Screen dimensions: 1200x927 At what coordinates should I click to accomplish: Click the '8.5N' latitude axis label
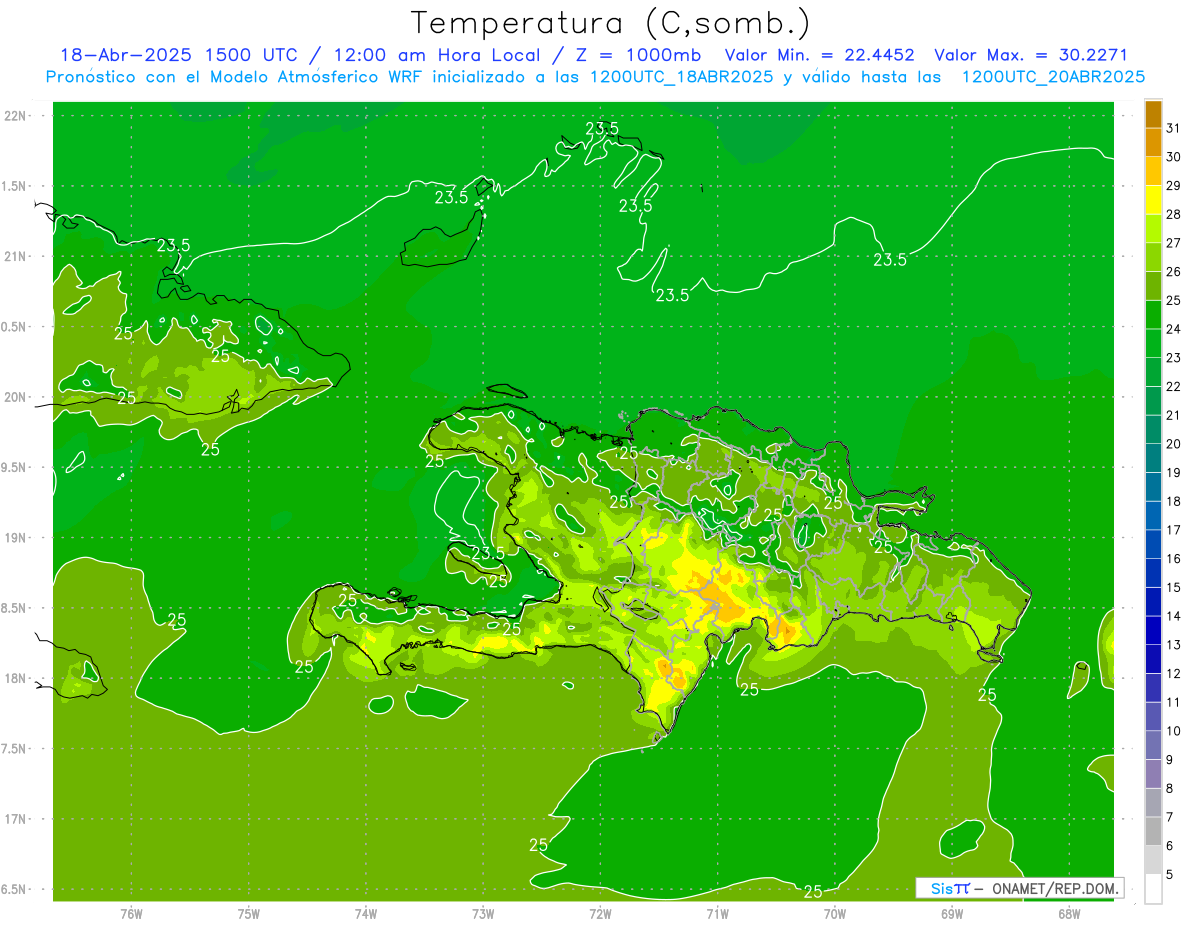pos(15,608)
